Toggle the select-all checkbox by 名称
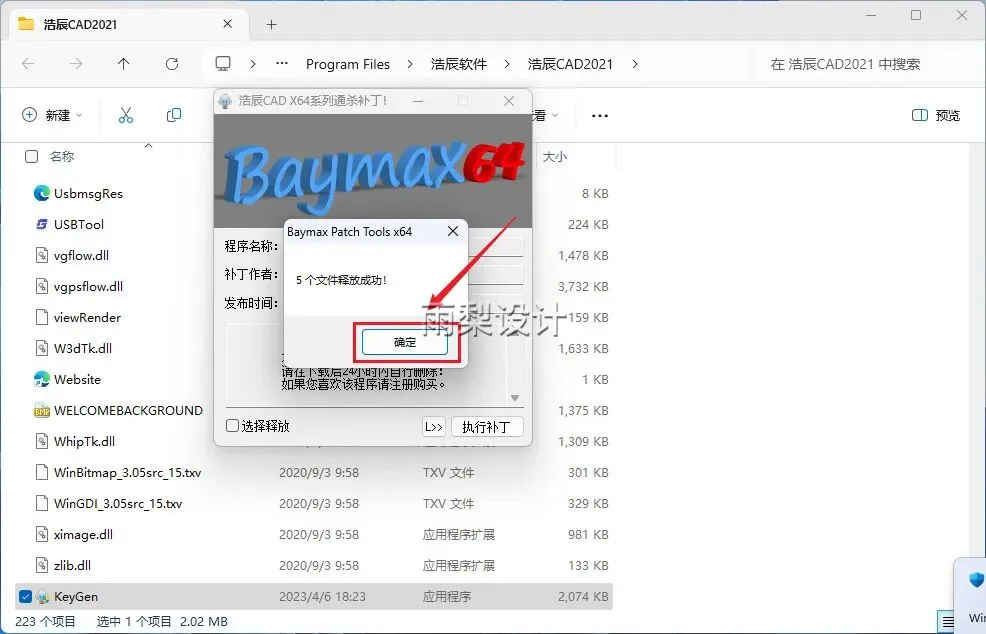This screenshot has width=986, height=634. pyautogui.click(x=31, y=157)
